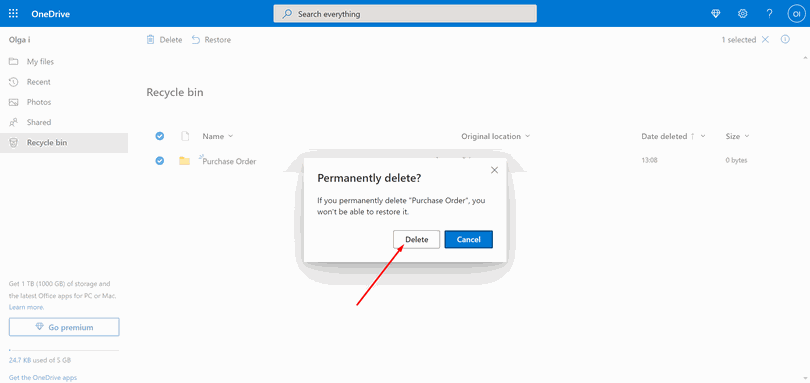Click Cancel in the Permanently delete dialog
This screenshot has width=810, height=383.
tap(469, 239)
